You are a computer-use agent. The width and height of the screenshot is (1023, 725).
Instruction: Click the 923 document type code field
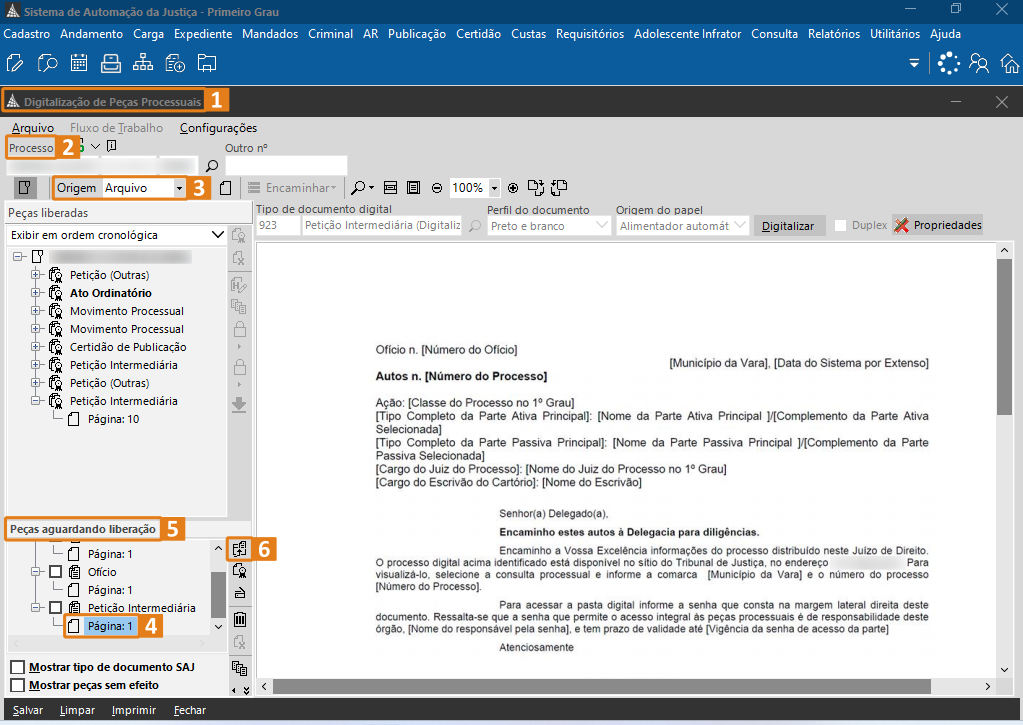tap(278, 225)
